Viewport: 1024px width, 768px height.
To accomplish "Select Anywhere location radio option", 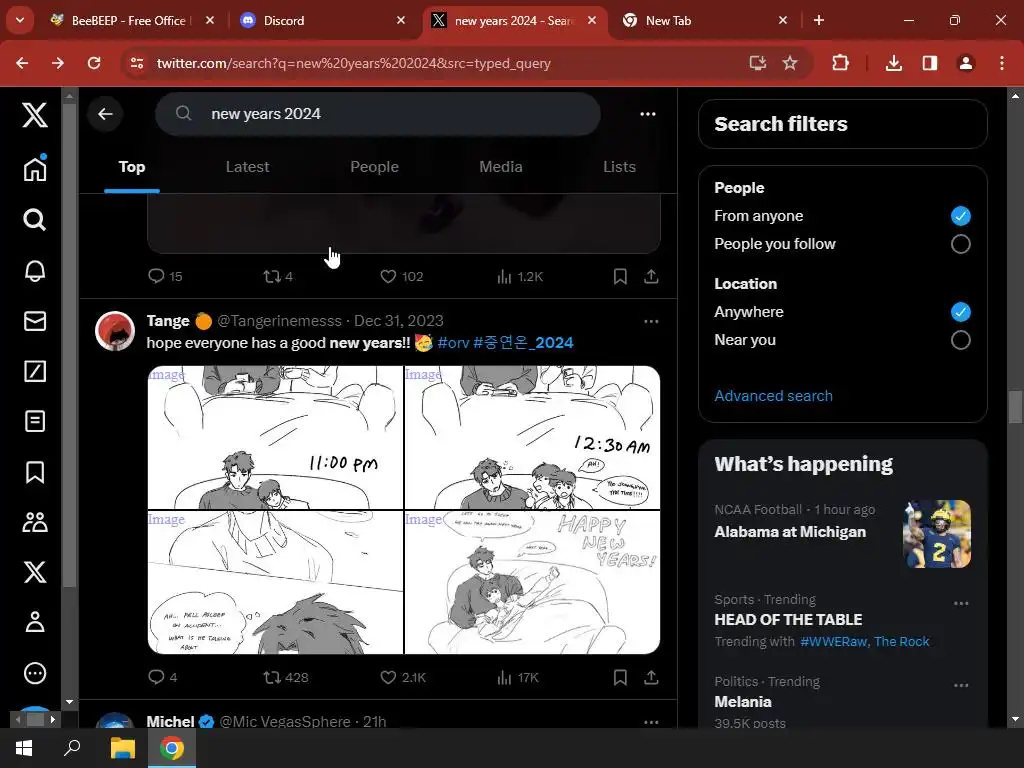I will coord(960,312).
